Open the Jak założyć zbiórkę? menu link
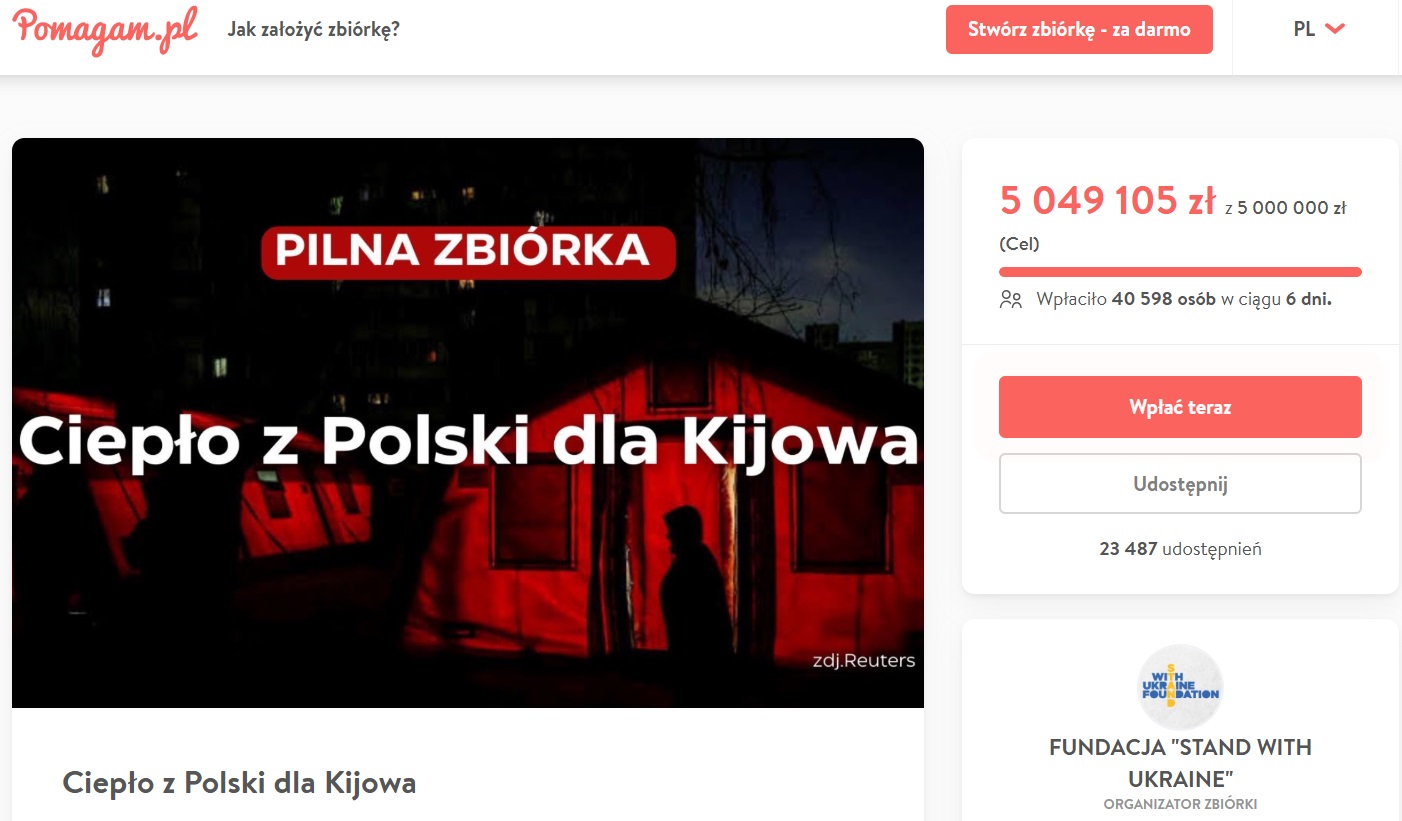 pos(314,29)
